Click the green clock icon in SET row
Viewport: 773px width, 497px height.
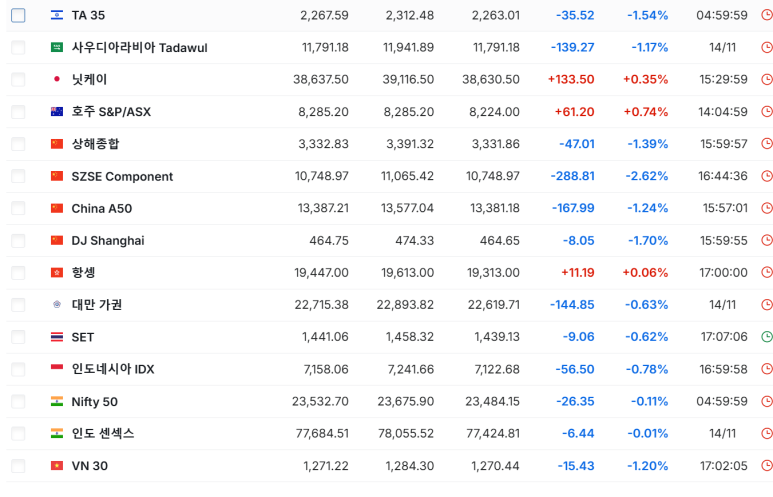pyautogui.click(x=767, y=337)
